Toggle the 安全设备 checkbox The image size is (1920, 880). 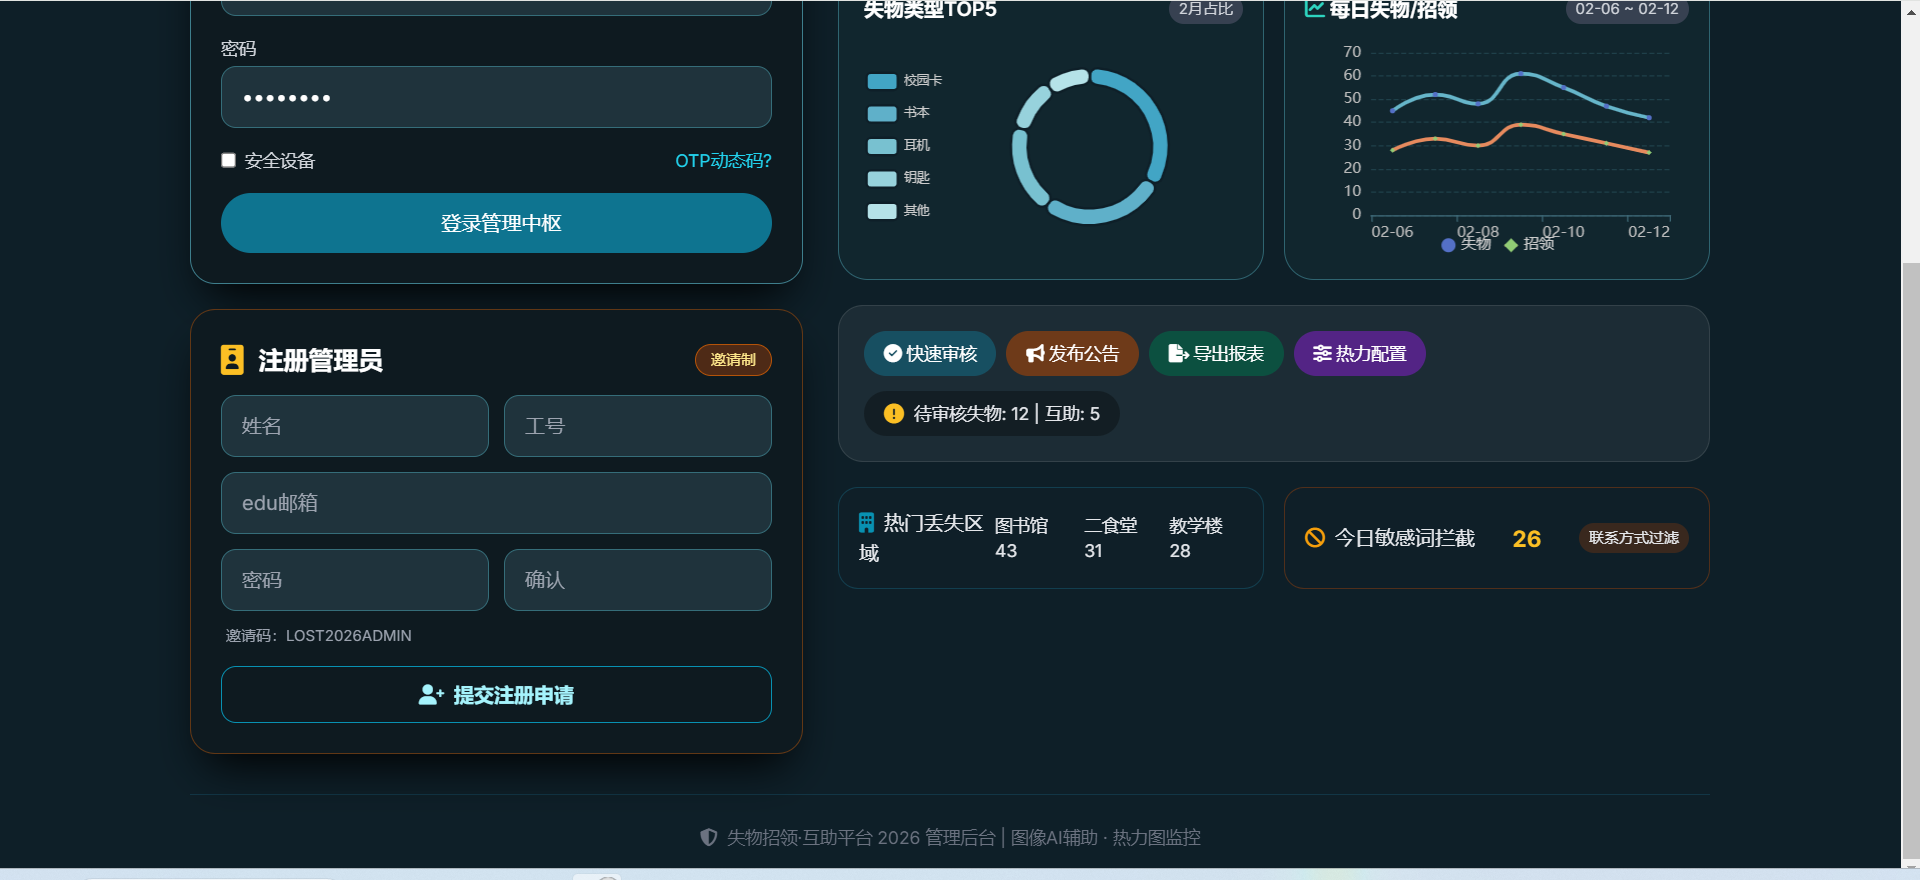click(x=228, y=160)
